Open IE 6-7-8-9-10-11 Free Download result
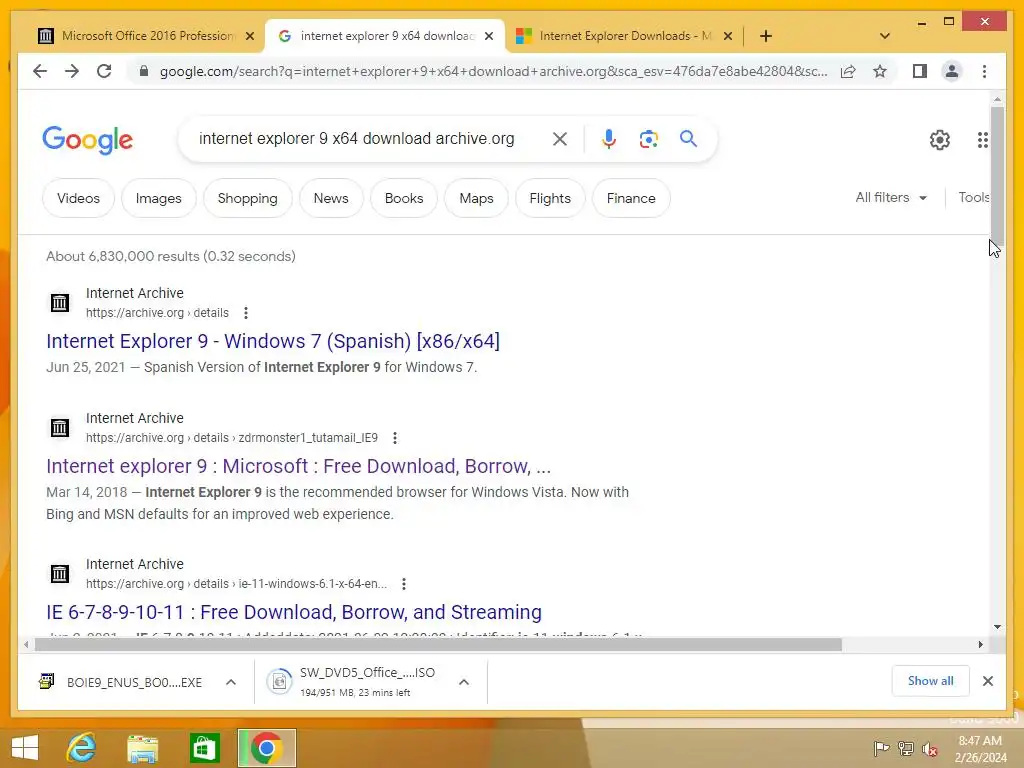1024x768 pixels. coord(294,612)
